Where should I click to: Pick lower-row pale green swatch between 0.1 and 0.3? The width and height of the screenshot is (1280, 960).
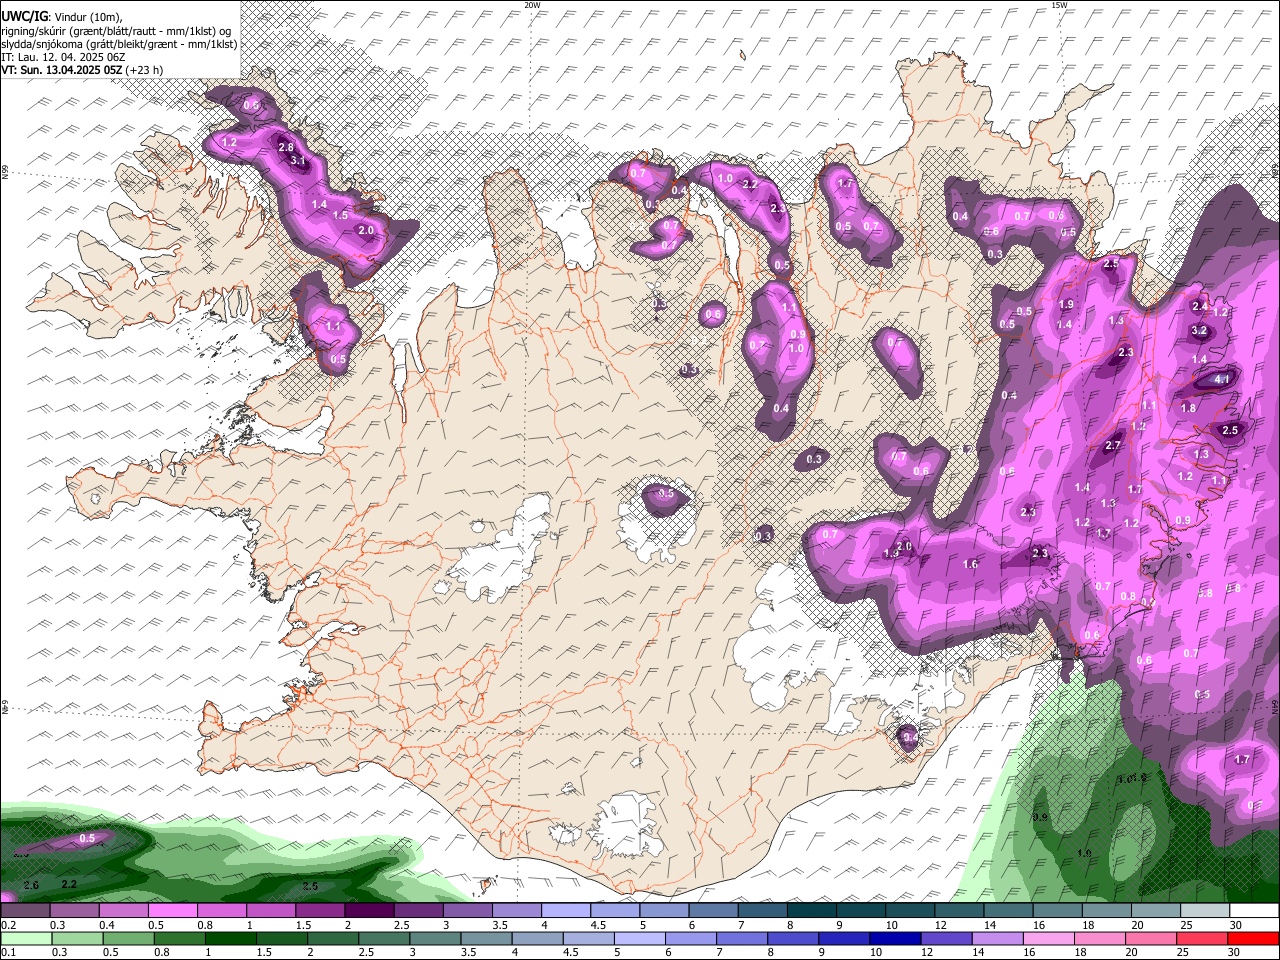coord(26,938)
